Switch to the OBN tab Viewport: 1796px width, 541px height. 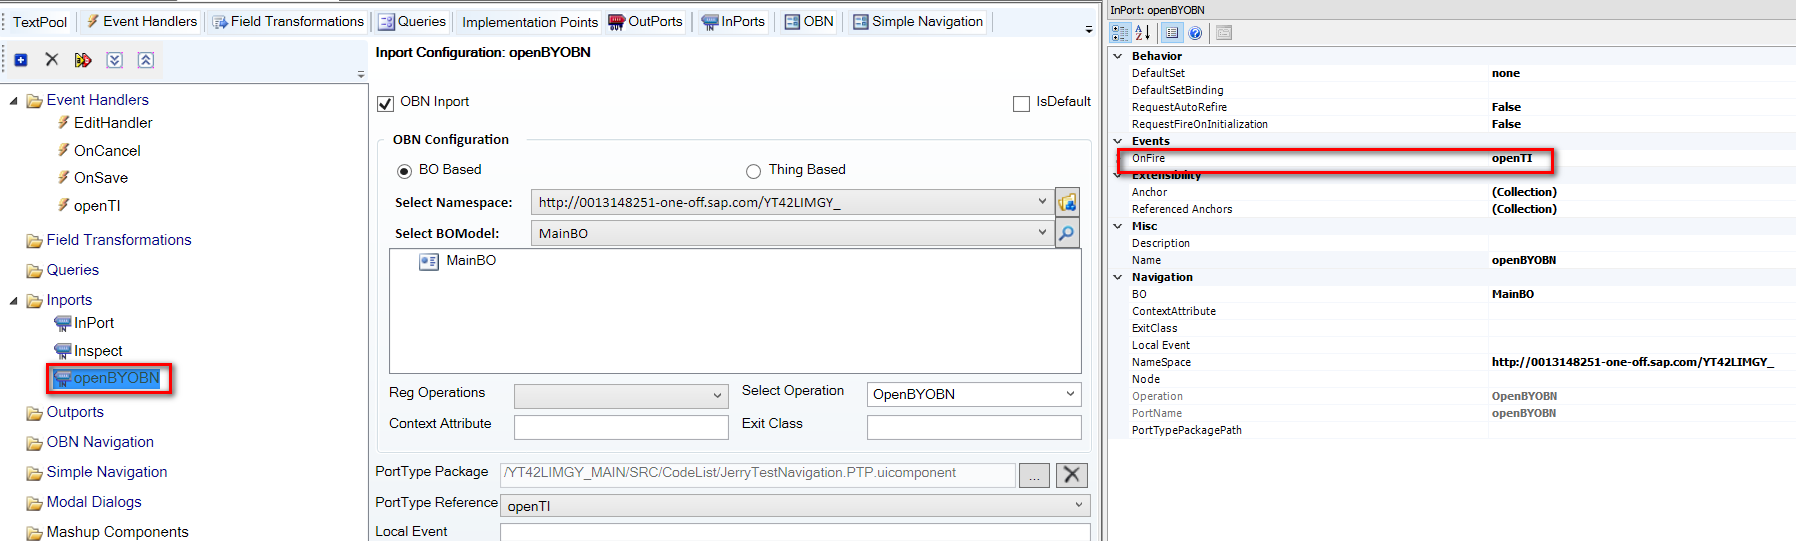pos(809,21)
